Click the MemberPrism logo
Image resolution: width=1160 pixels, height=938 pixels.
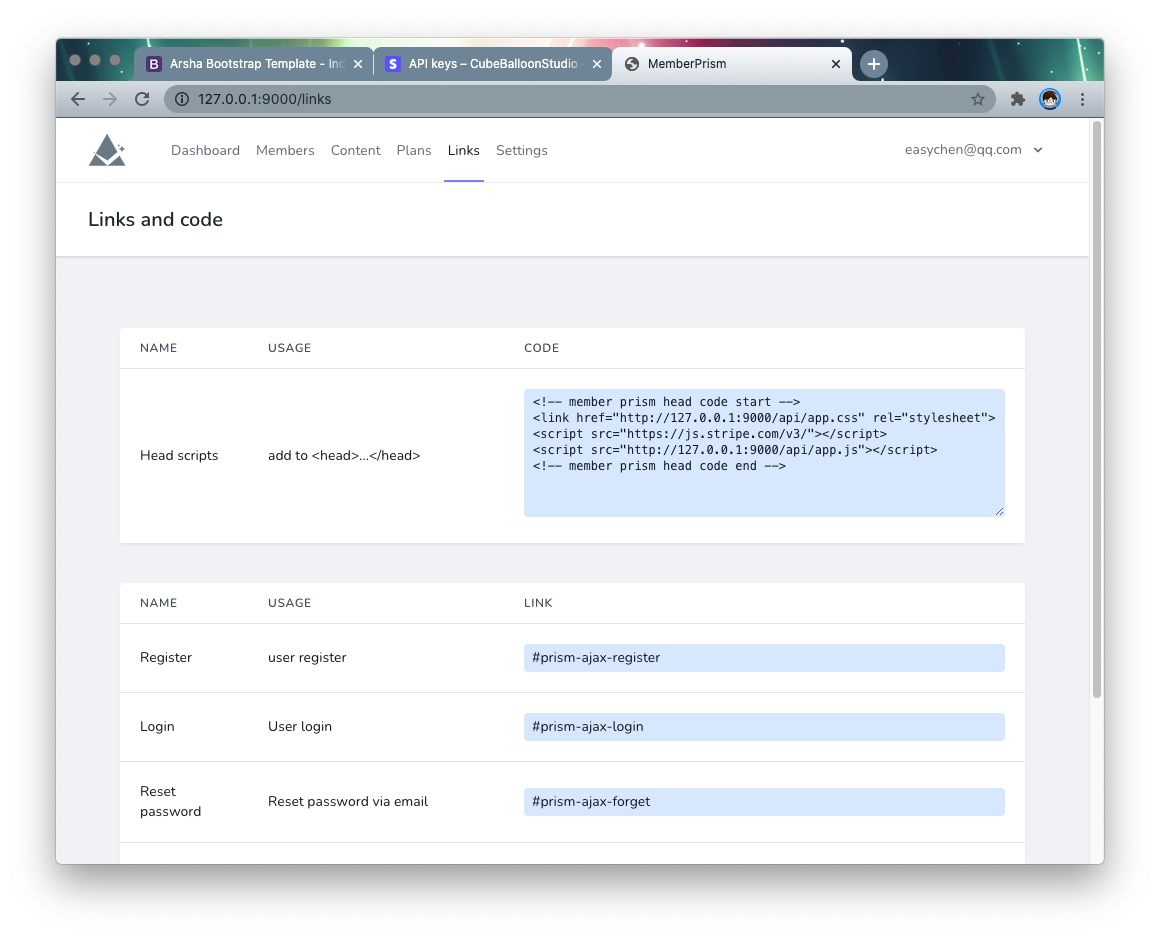coord(107,150)
